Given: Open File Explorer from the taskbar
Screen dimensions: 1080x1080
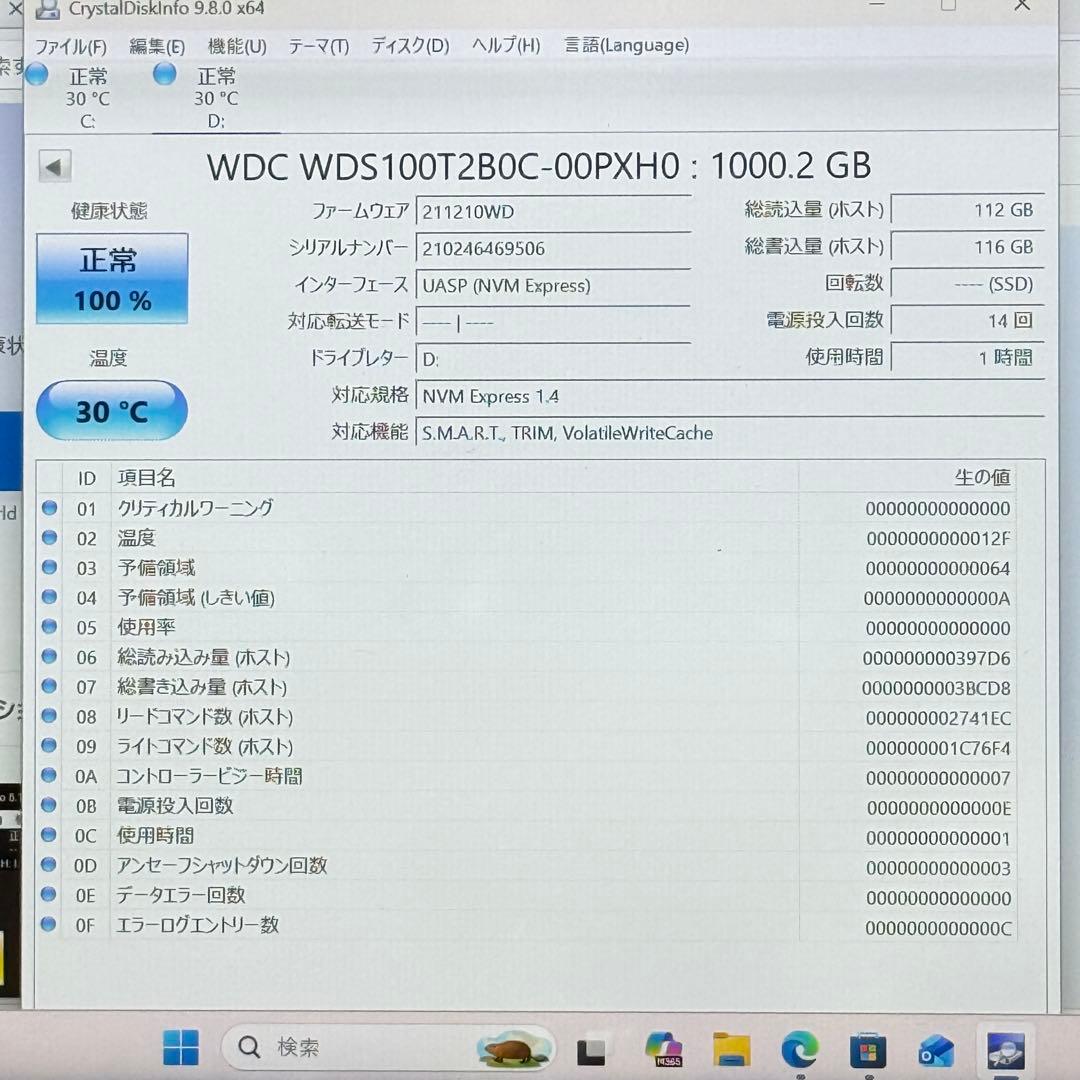Looking at the screenshot, I should pyautogui.click(x=731, y=1049).
